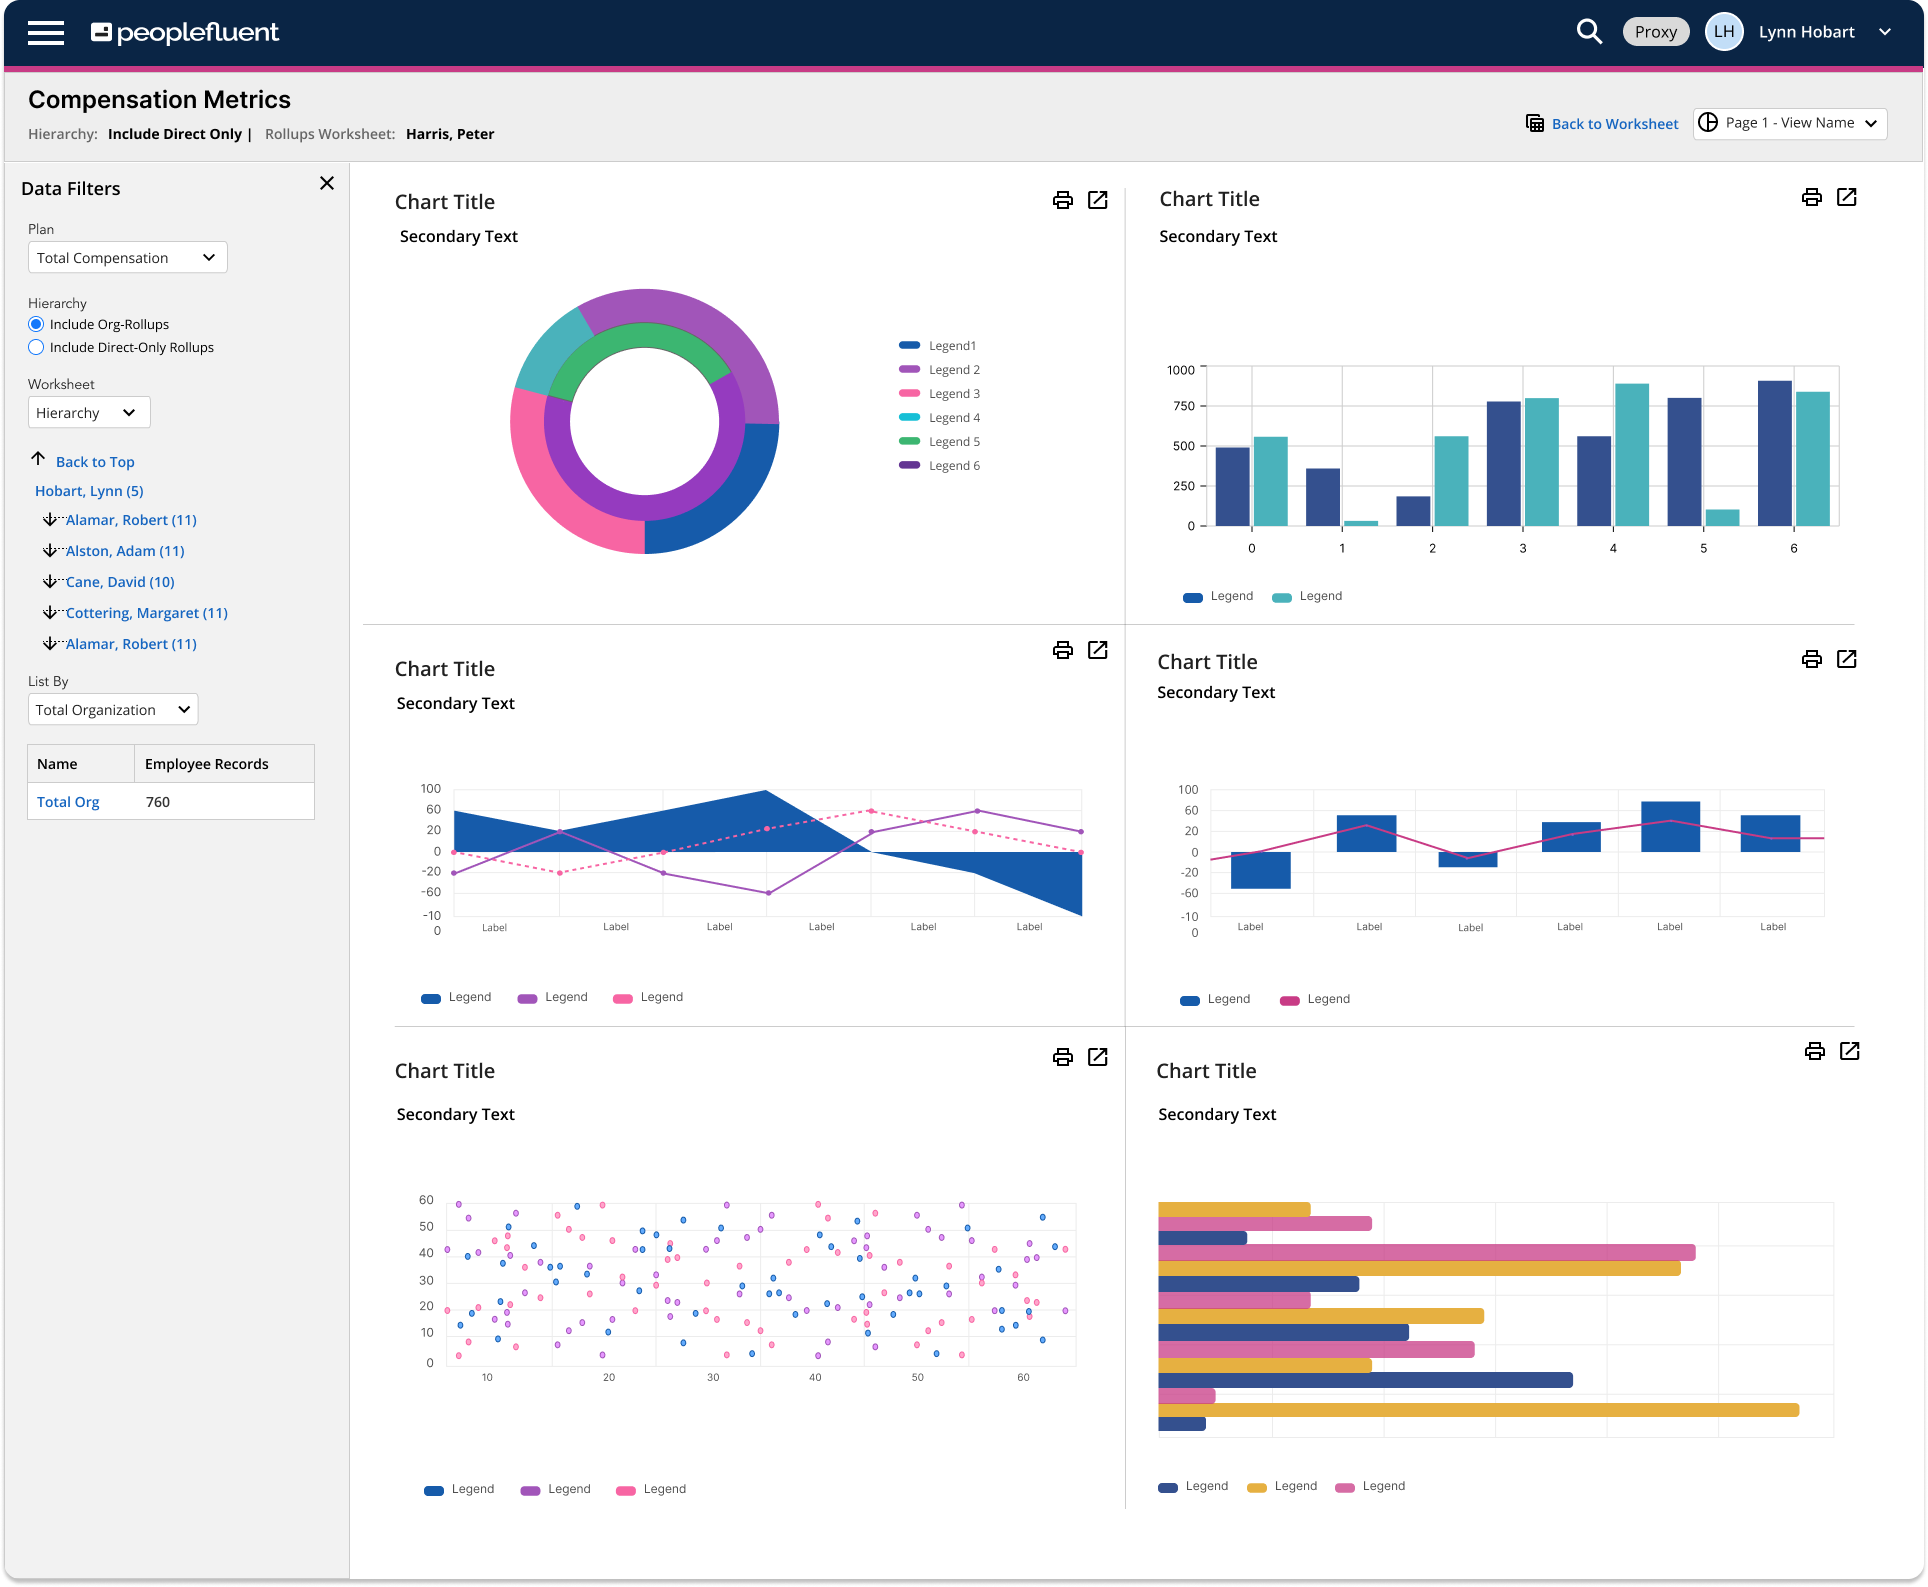
Task: Click the Back to Top link
Action: [95, 462]
